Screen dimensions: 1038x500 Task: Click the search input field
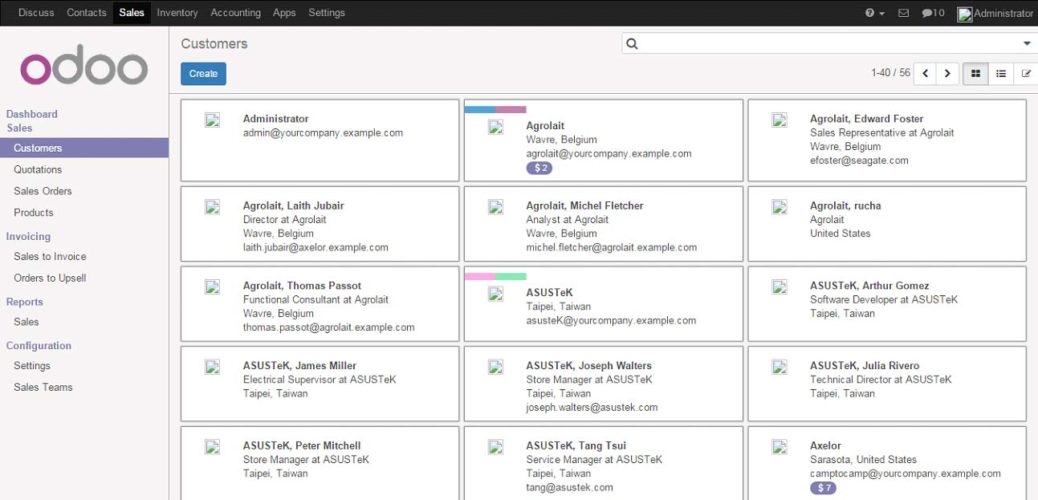(829, 44)
